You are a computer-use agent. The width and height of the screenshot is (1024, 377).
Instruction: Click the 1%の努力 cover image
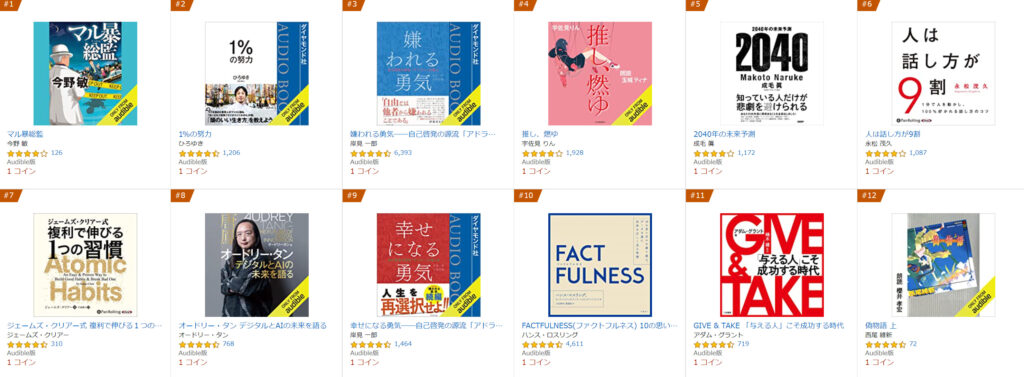tap(257, 73)
